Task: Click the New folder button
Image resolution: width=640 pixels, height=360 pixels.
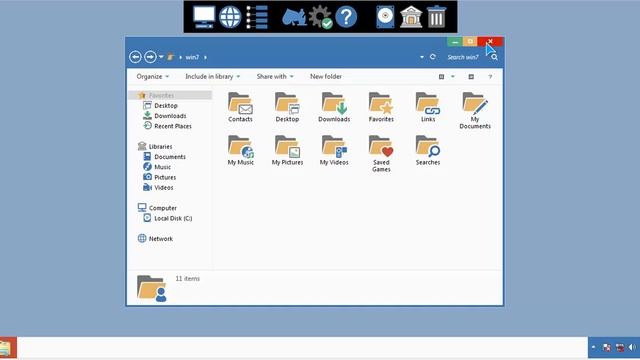Action: point(326,76)
